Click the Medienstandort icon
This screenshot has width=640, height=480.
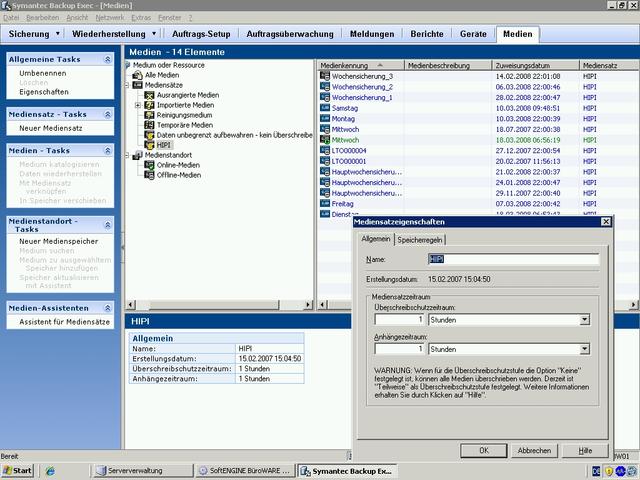pyautogui.click(x=138, y=155)
